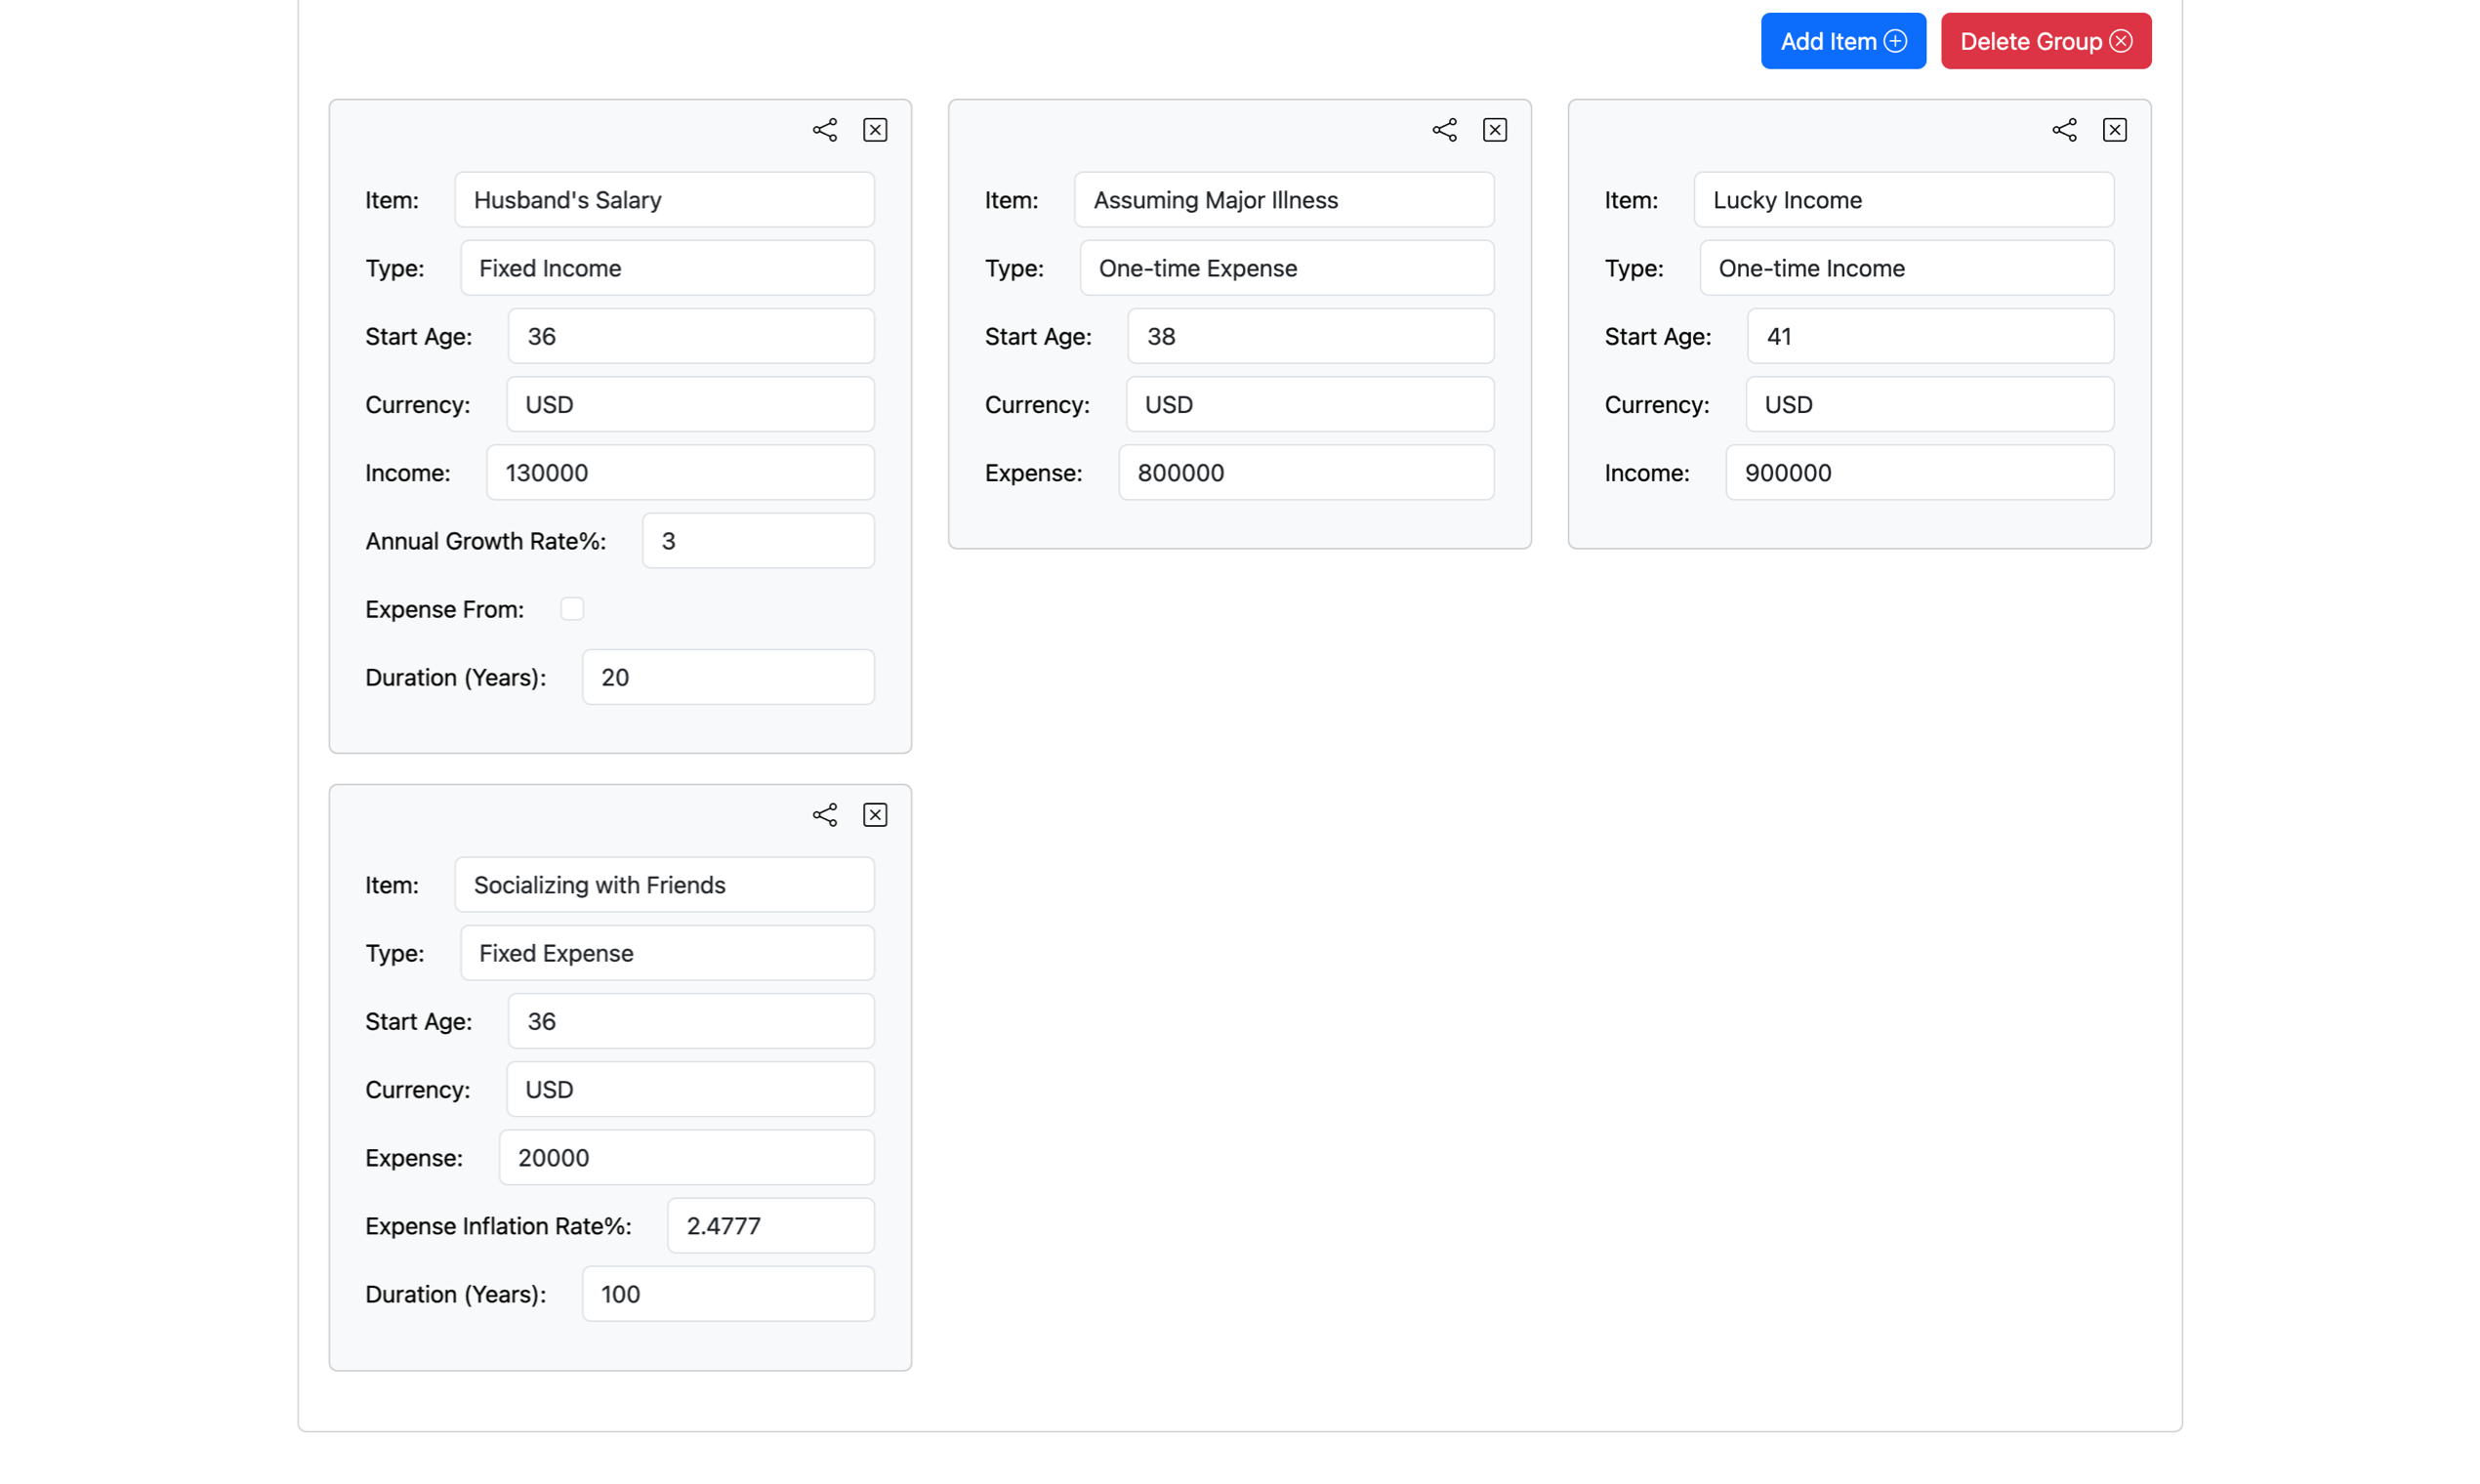Delete Socializing with Friends card via X icon

pos(875,815)
